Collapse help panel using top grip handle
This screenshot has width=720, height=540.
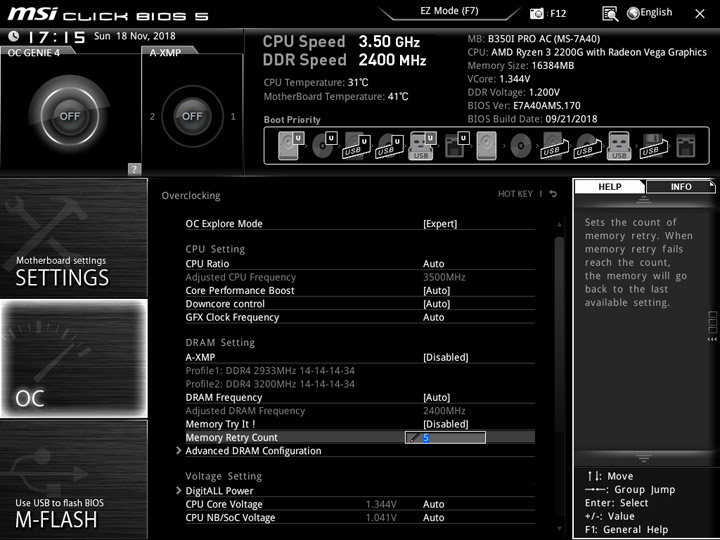[x=644, y=199]
